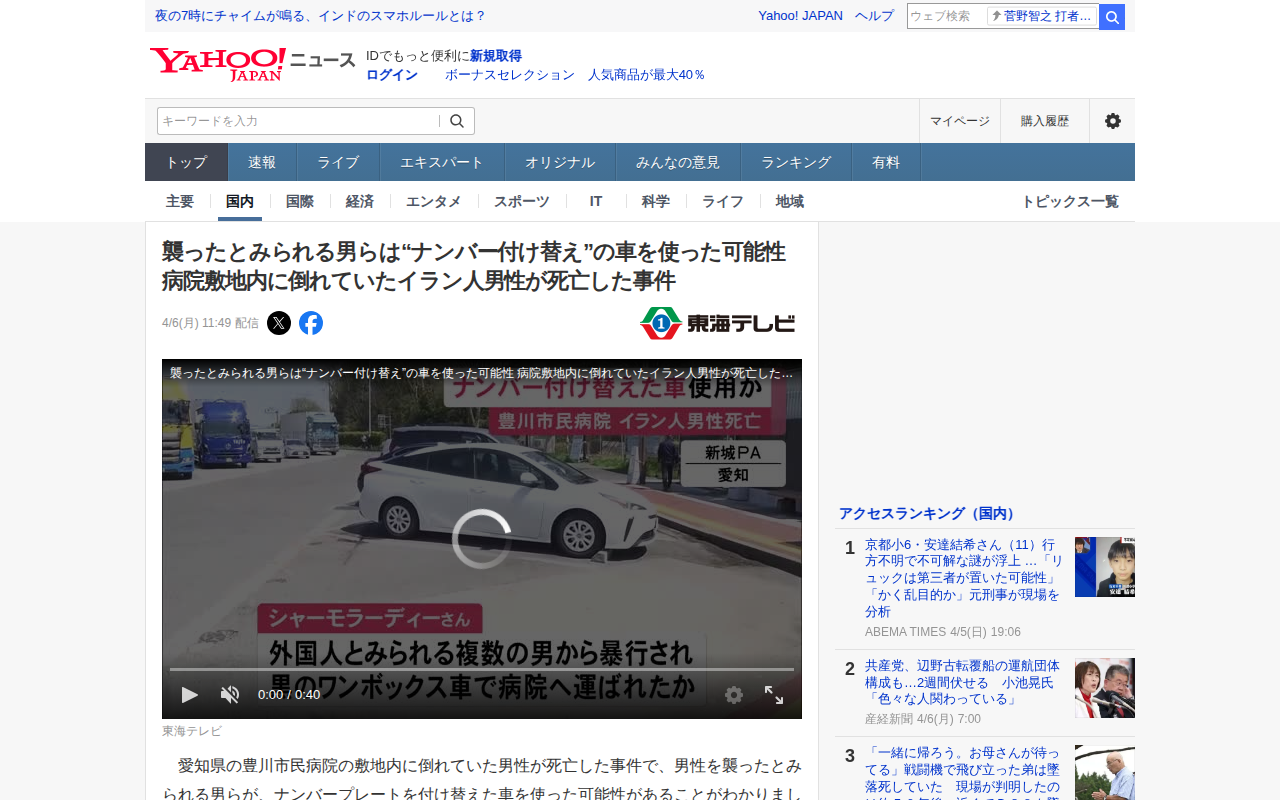Viewport: 1280px width, 800px height.
Task: Select the 主要 category
Action: click(x=180, y=201)
